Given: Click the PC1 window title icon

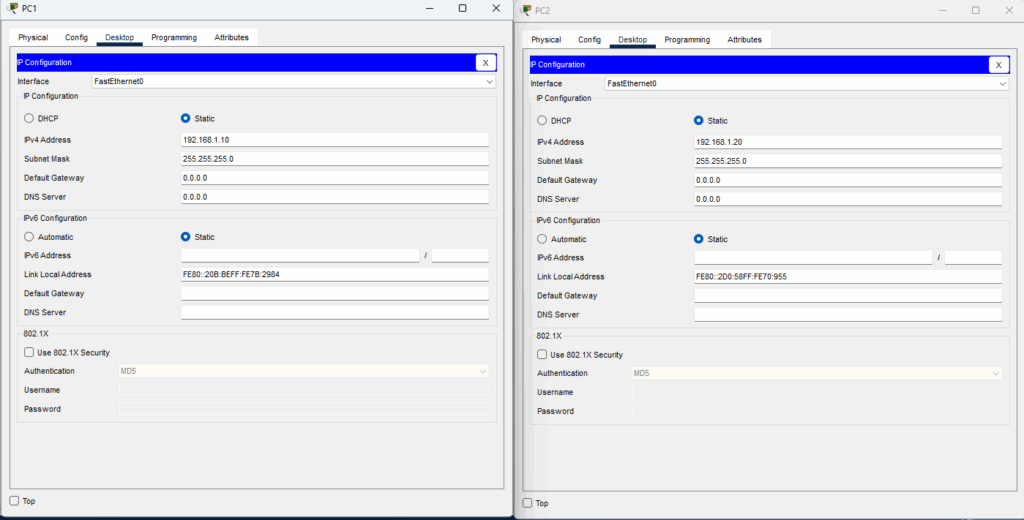Looking at the screenshot, I should [13, 8].
